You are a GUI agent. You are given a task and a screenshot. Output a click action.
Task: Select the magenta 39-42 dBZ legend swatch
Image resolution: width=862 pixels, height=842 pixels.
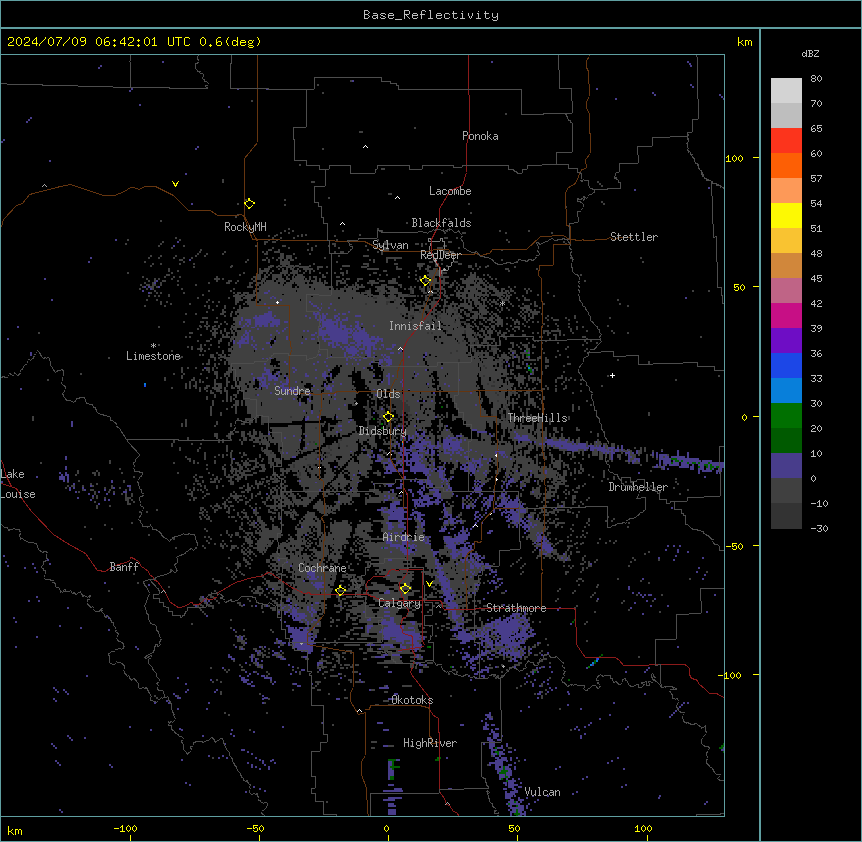click(x=786, y=315)
